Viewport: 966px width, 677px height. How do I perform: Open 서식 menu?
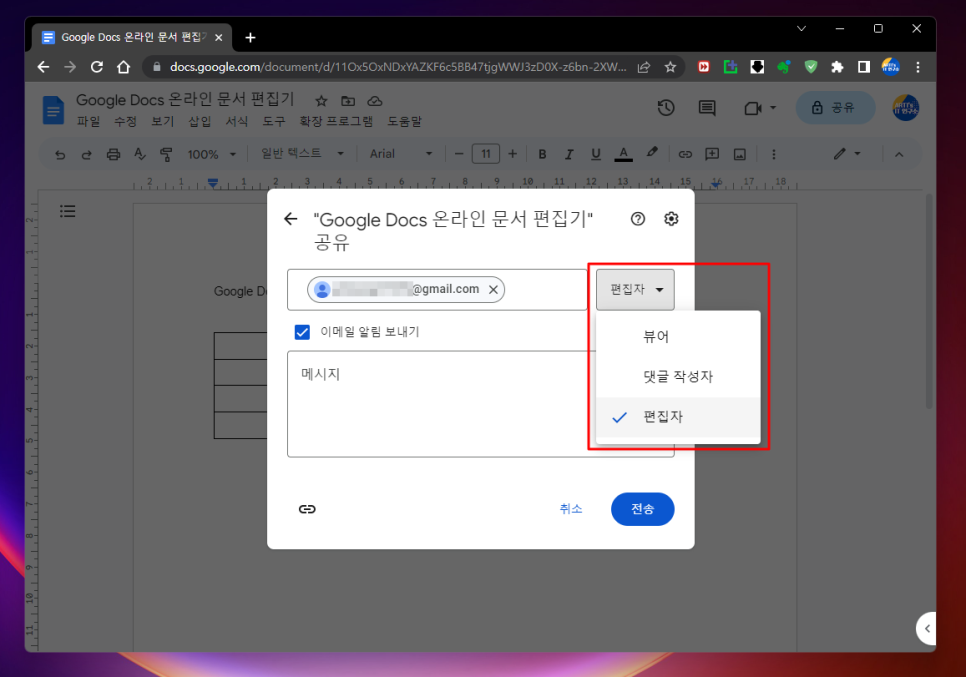click(237, 121)
